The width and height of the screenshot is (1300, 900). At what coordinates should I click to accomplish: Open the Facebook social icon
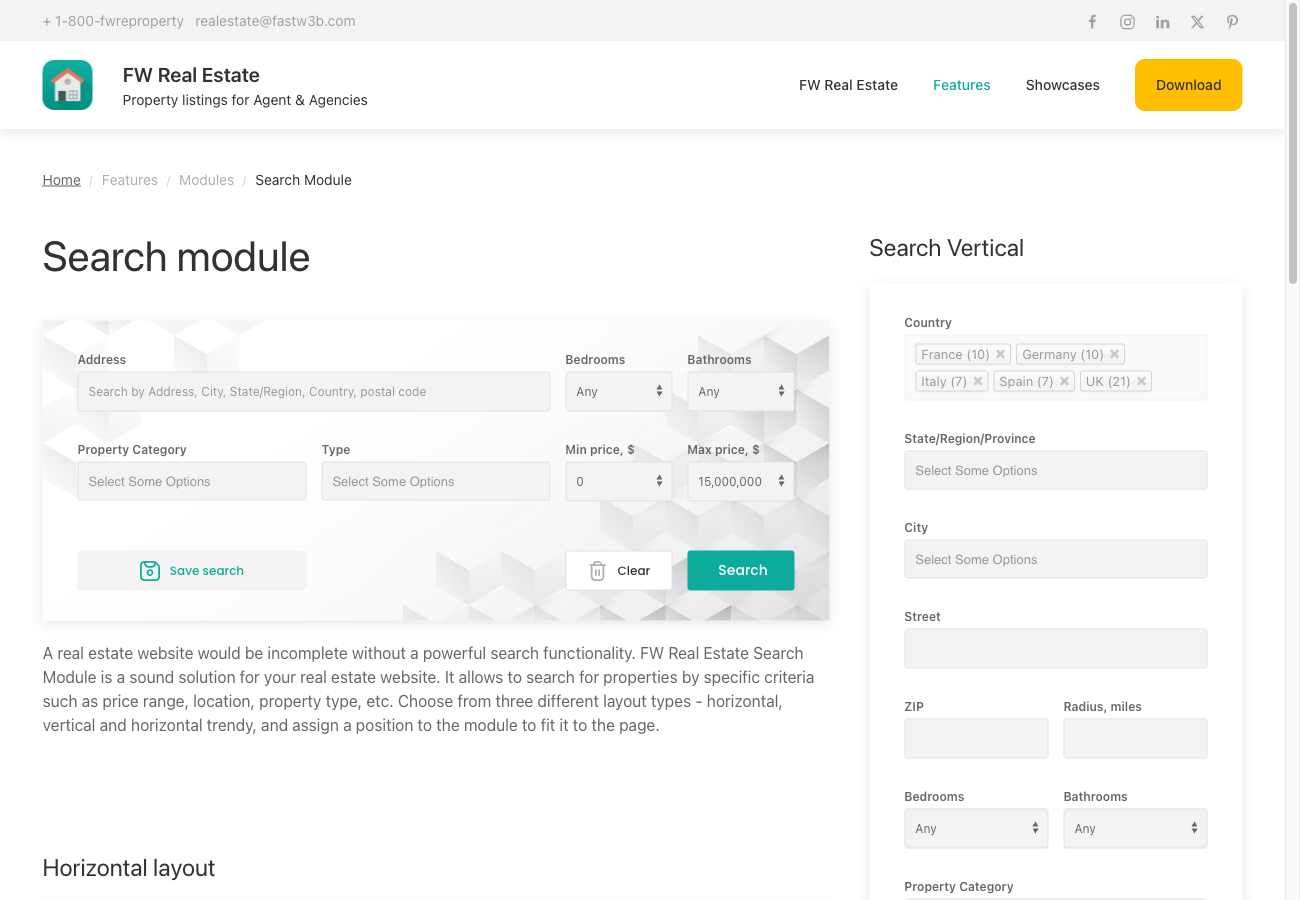click(1092, 21)
